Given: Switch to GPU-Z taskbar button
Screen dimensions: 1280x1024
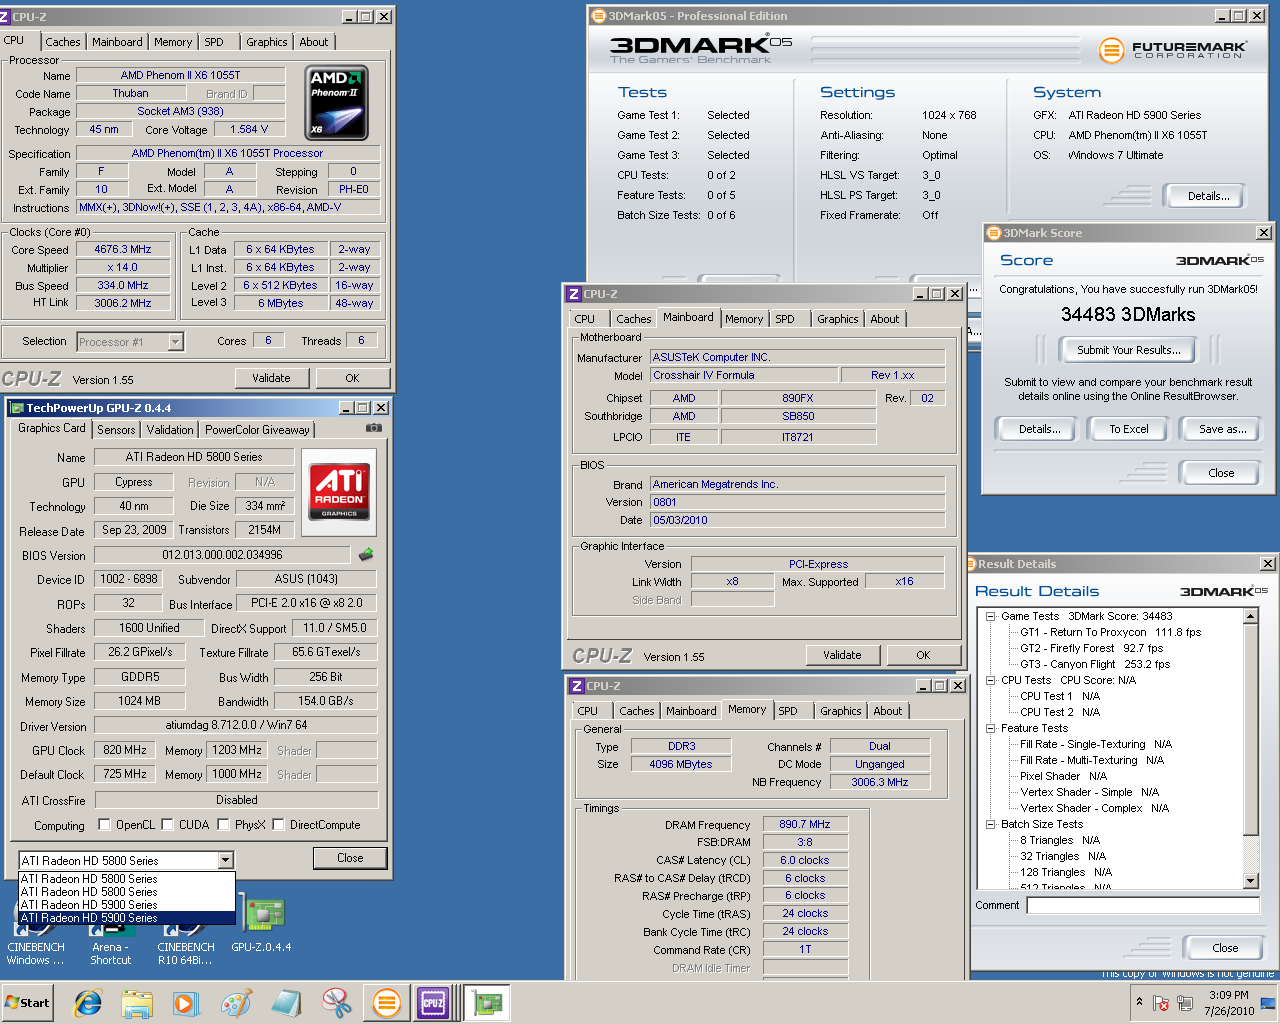Looking at the screenshot, I should click(487, 1003).
